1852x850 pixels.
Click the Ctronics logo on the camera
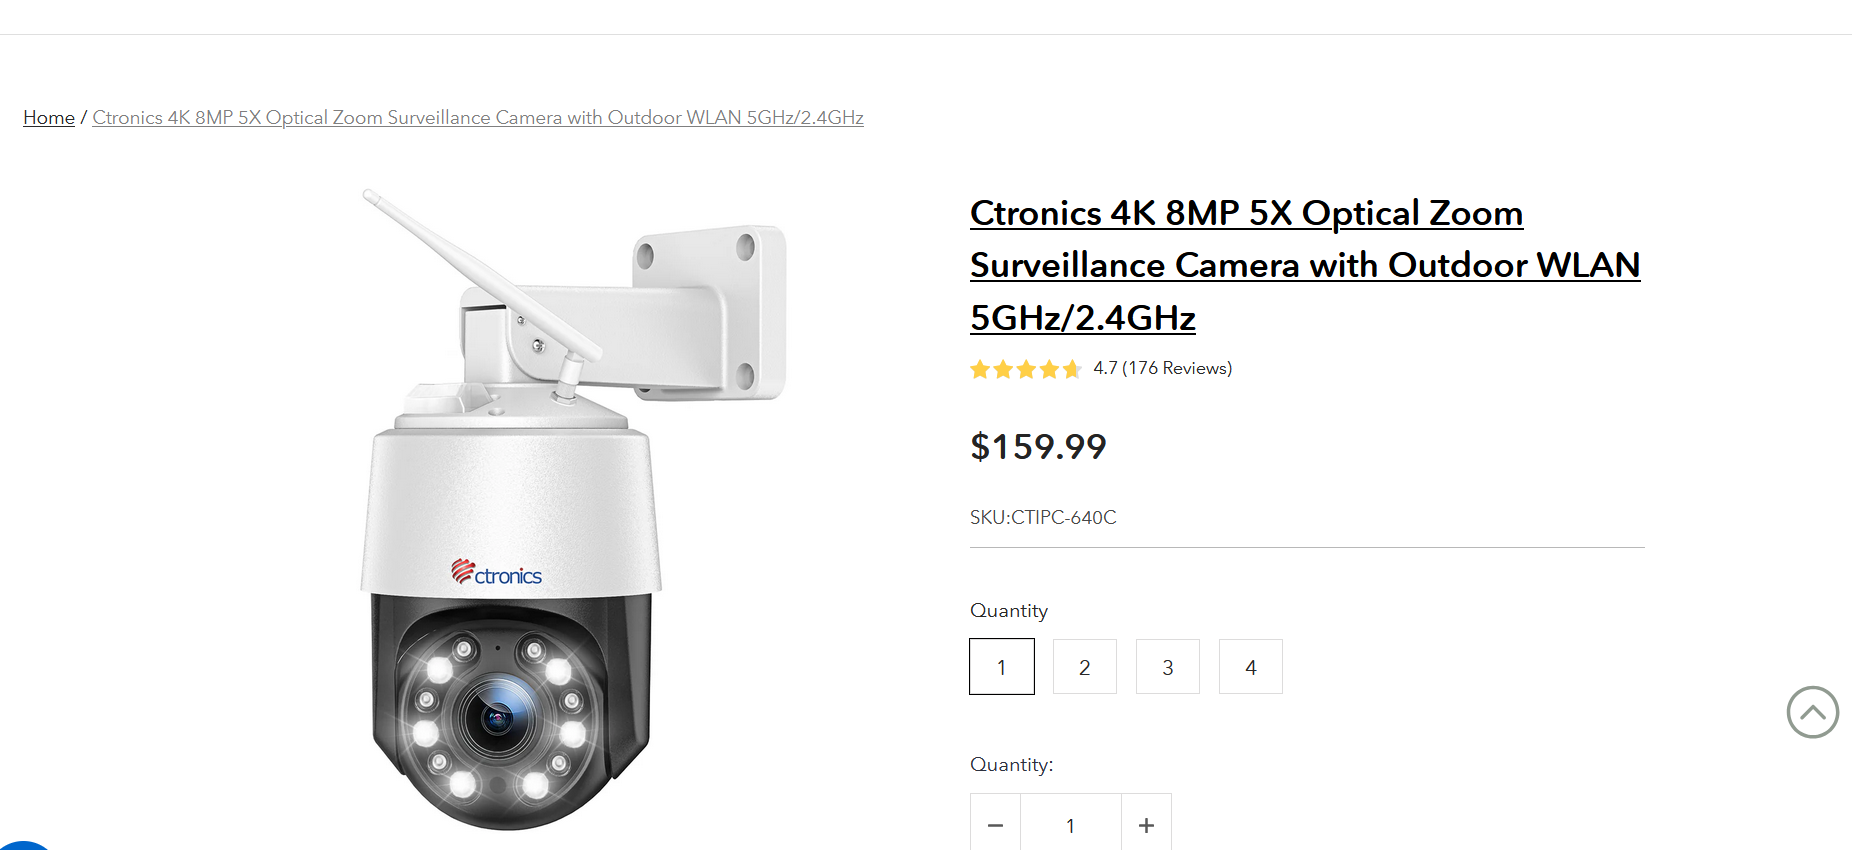pyautogui.click(x=496, y=573)
